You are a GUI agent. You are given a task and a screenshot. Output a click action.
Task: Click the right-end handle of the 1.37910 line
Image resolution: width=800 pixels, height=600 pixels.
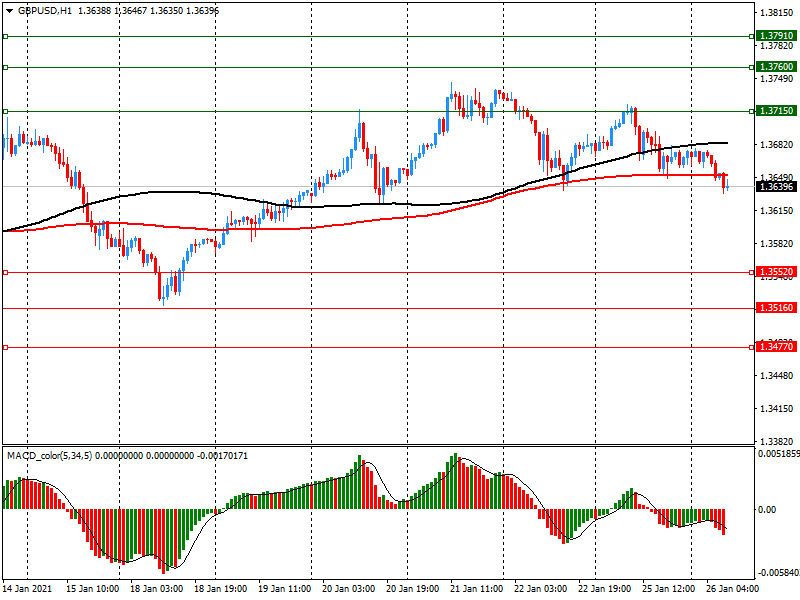tap(752, 37)
